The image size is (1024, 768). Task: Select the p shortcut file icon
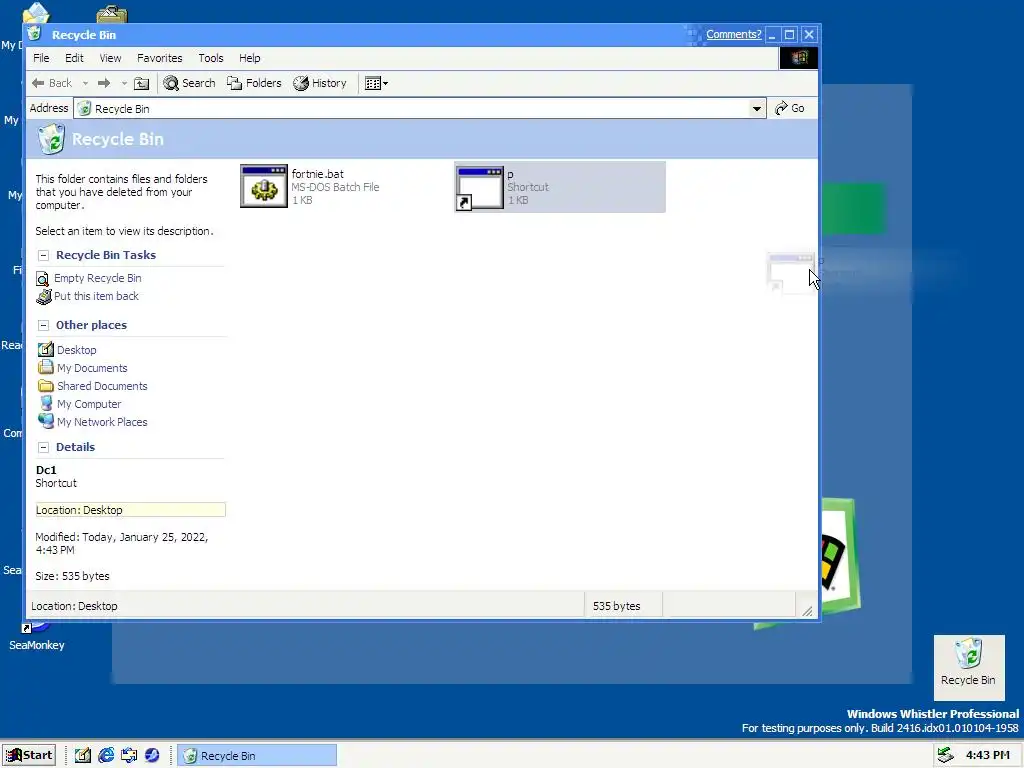479,188
